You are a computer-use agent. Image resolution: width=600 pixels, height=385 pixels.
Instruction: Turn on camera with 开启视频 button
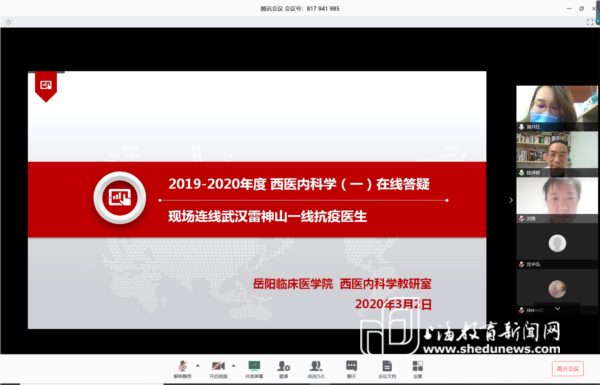(x=218, y=369)
